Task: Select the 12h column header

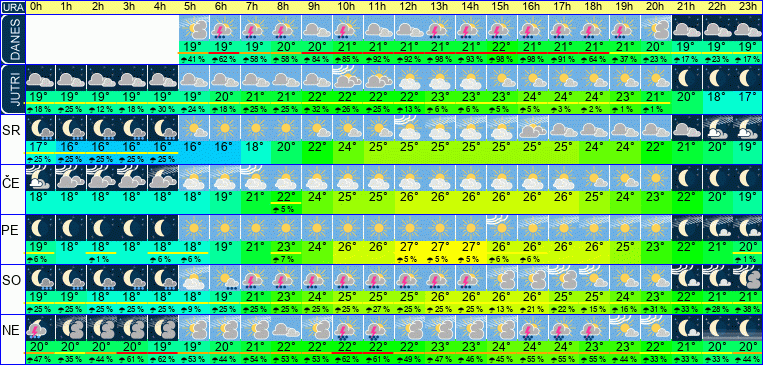Action: click(x=409, y=7)
